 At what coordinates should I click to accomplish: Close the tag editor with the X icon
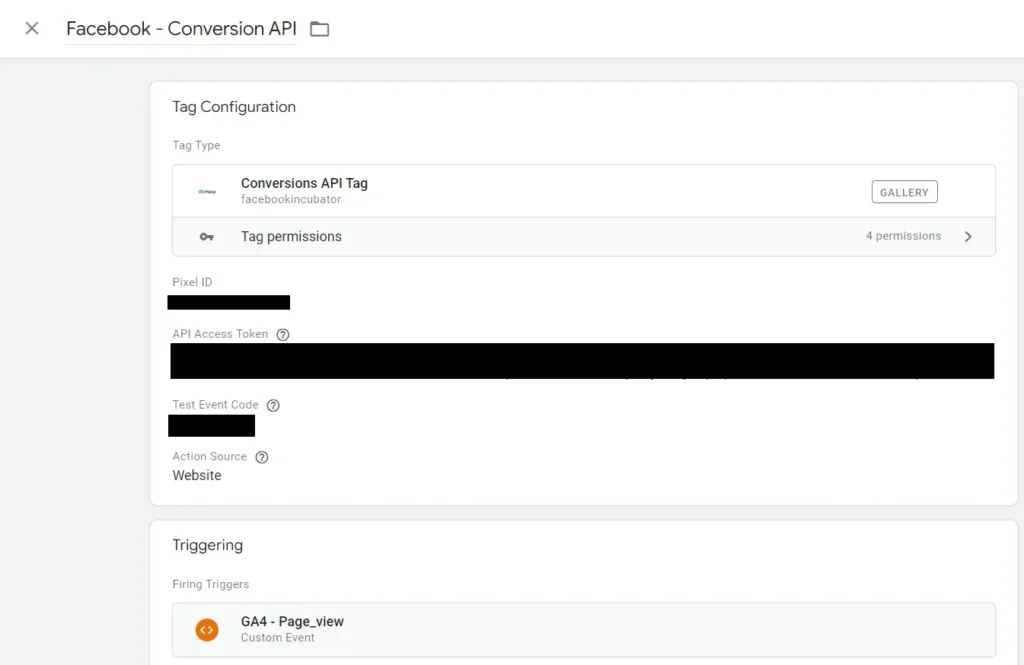(32, 28)
